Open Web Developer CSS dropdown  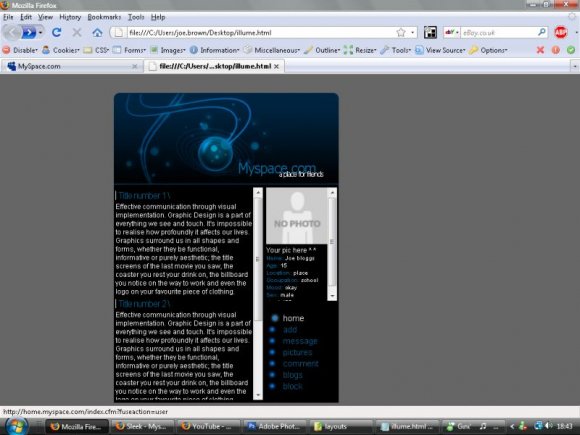point(96,50)
